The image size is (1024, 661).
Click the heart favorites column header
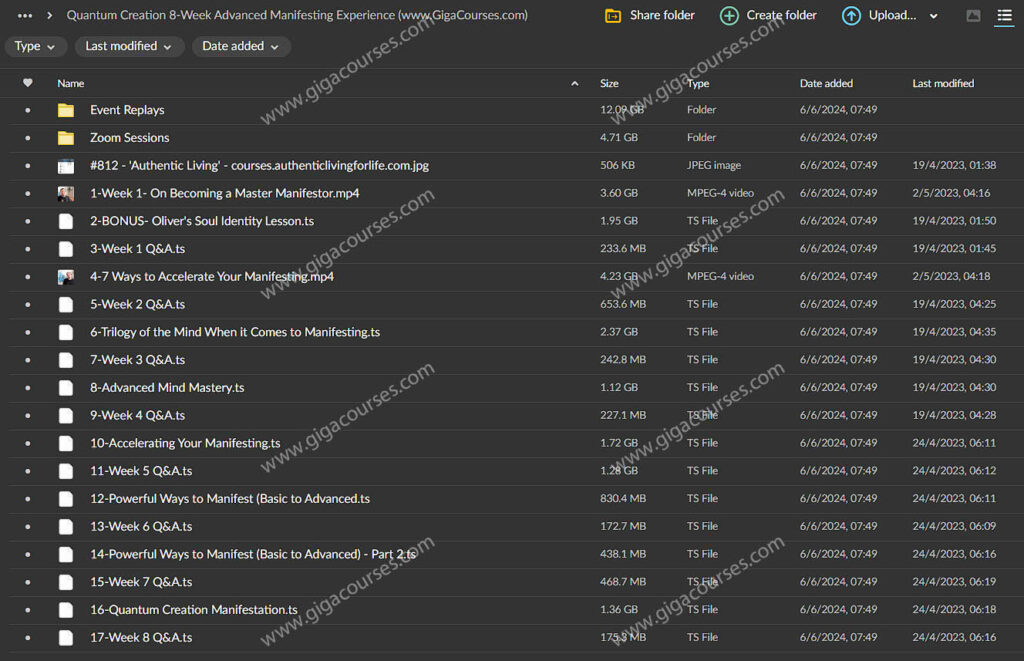[28, 83]
